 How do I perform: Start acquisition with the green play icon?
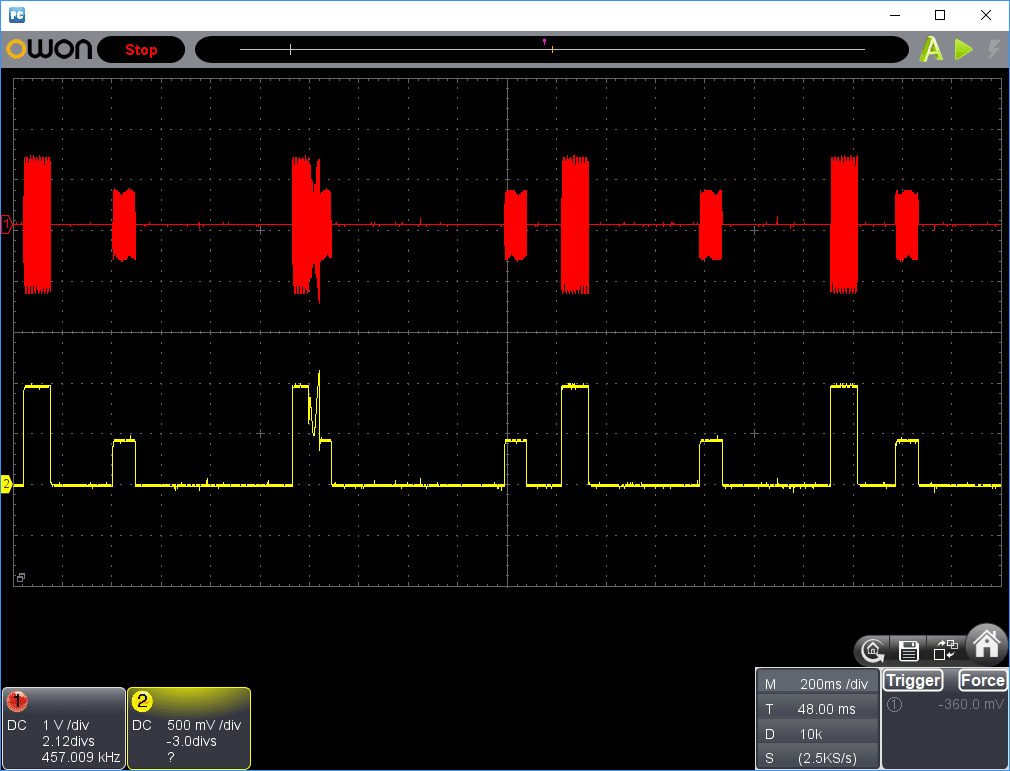tap(964, 50)
